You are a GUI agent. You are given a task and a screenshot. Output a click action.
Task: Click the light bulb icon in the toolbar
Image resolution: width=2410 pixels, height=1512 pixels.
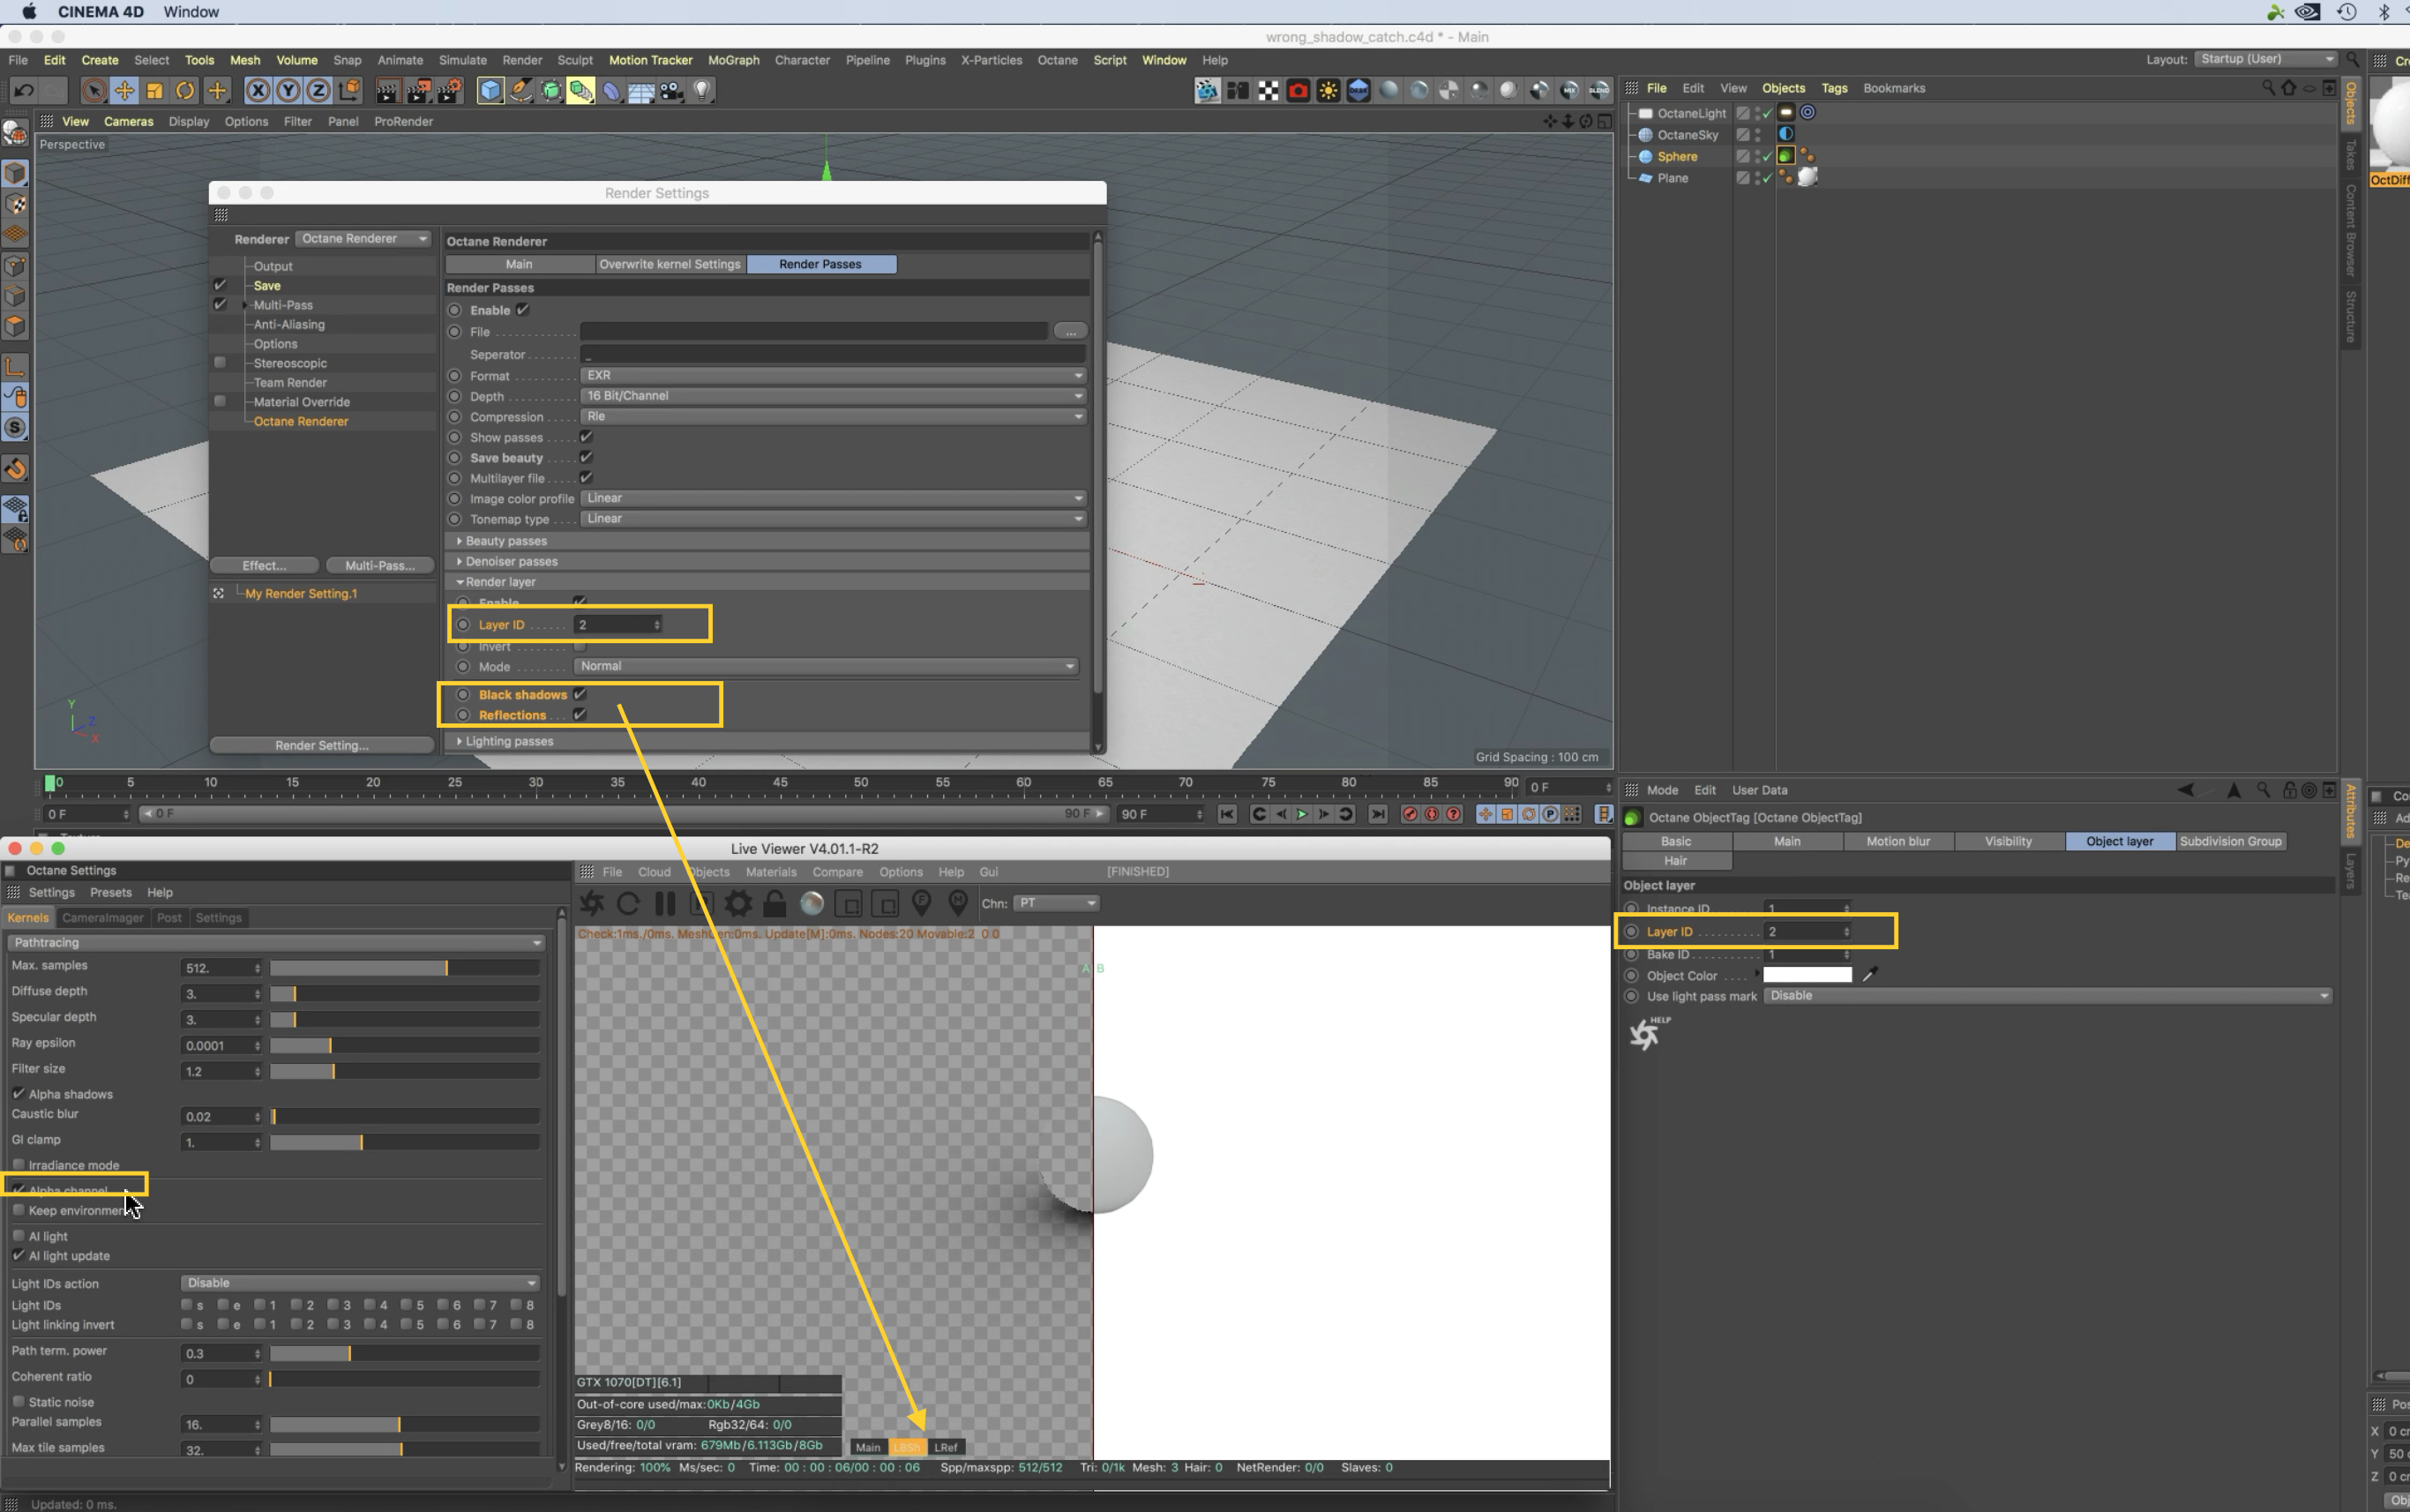point(702,91)
